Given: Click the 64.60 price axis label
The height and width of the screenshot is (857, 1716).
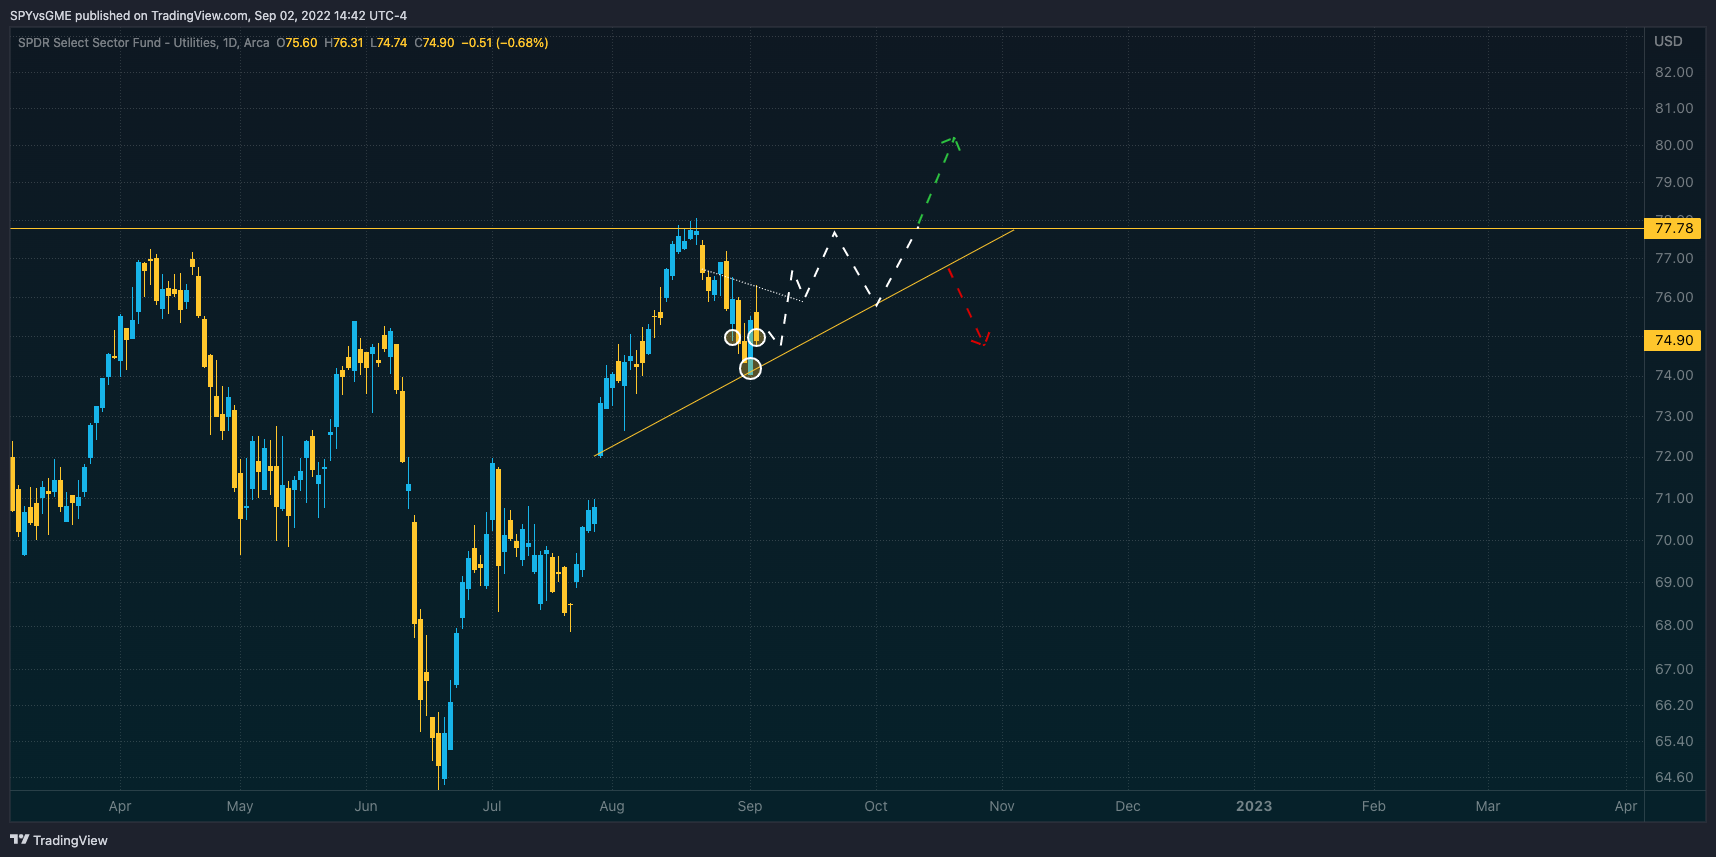Looking at the screenshot, I should (x=1674, y=777).
